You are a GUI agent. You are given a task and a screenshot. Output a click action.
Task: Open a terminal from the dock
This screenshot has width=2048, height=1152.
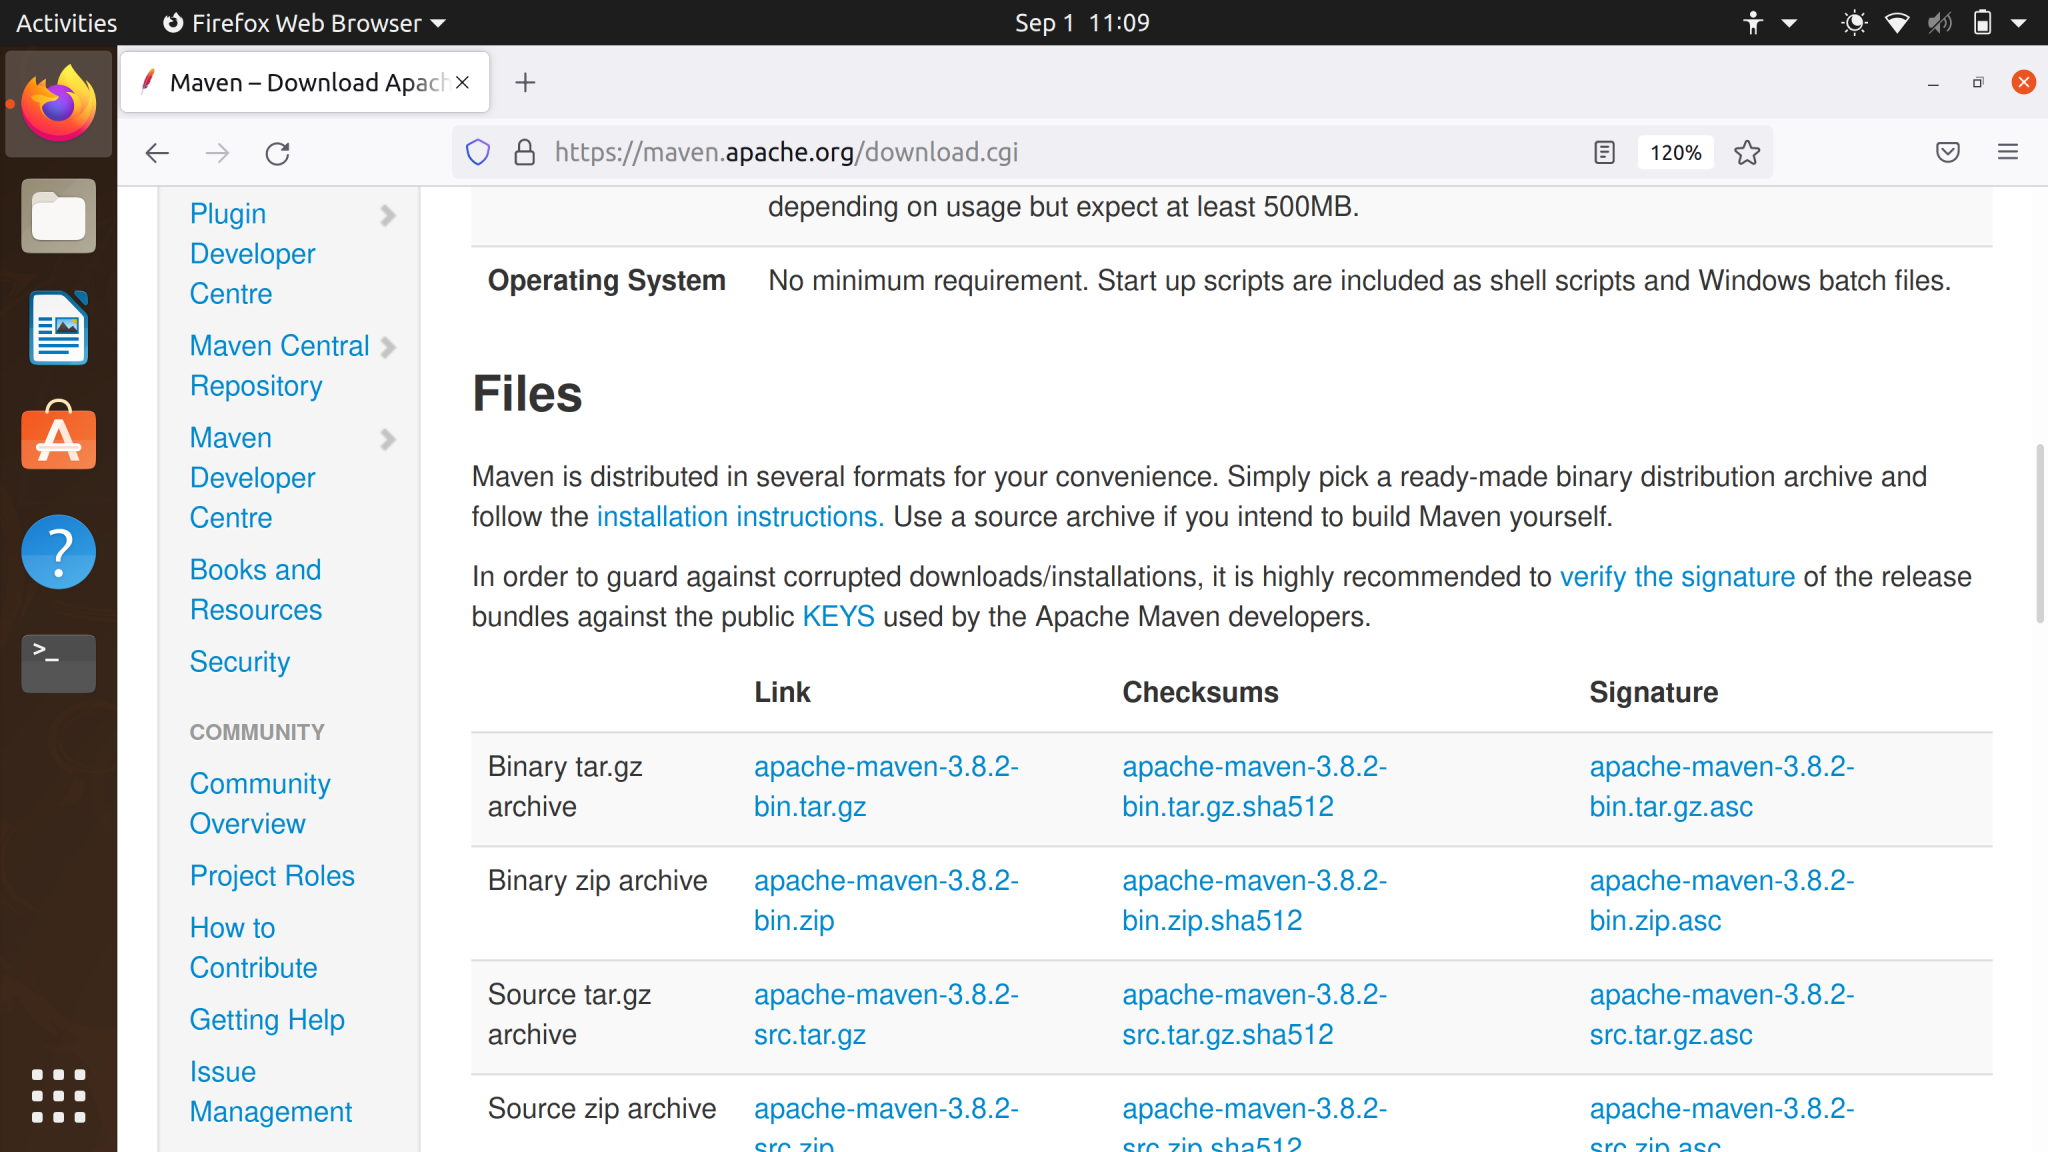(57, 663)
